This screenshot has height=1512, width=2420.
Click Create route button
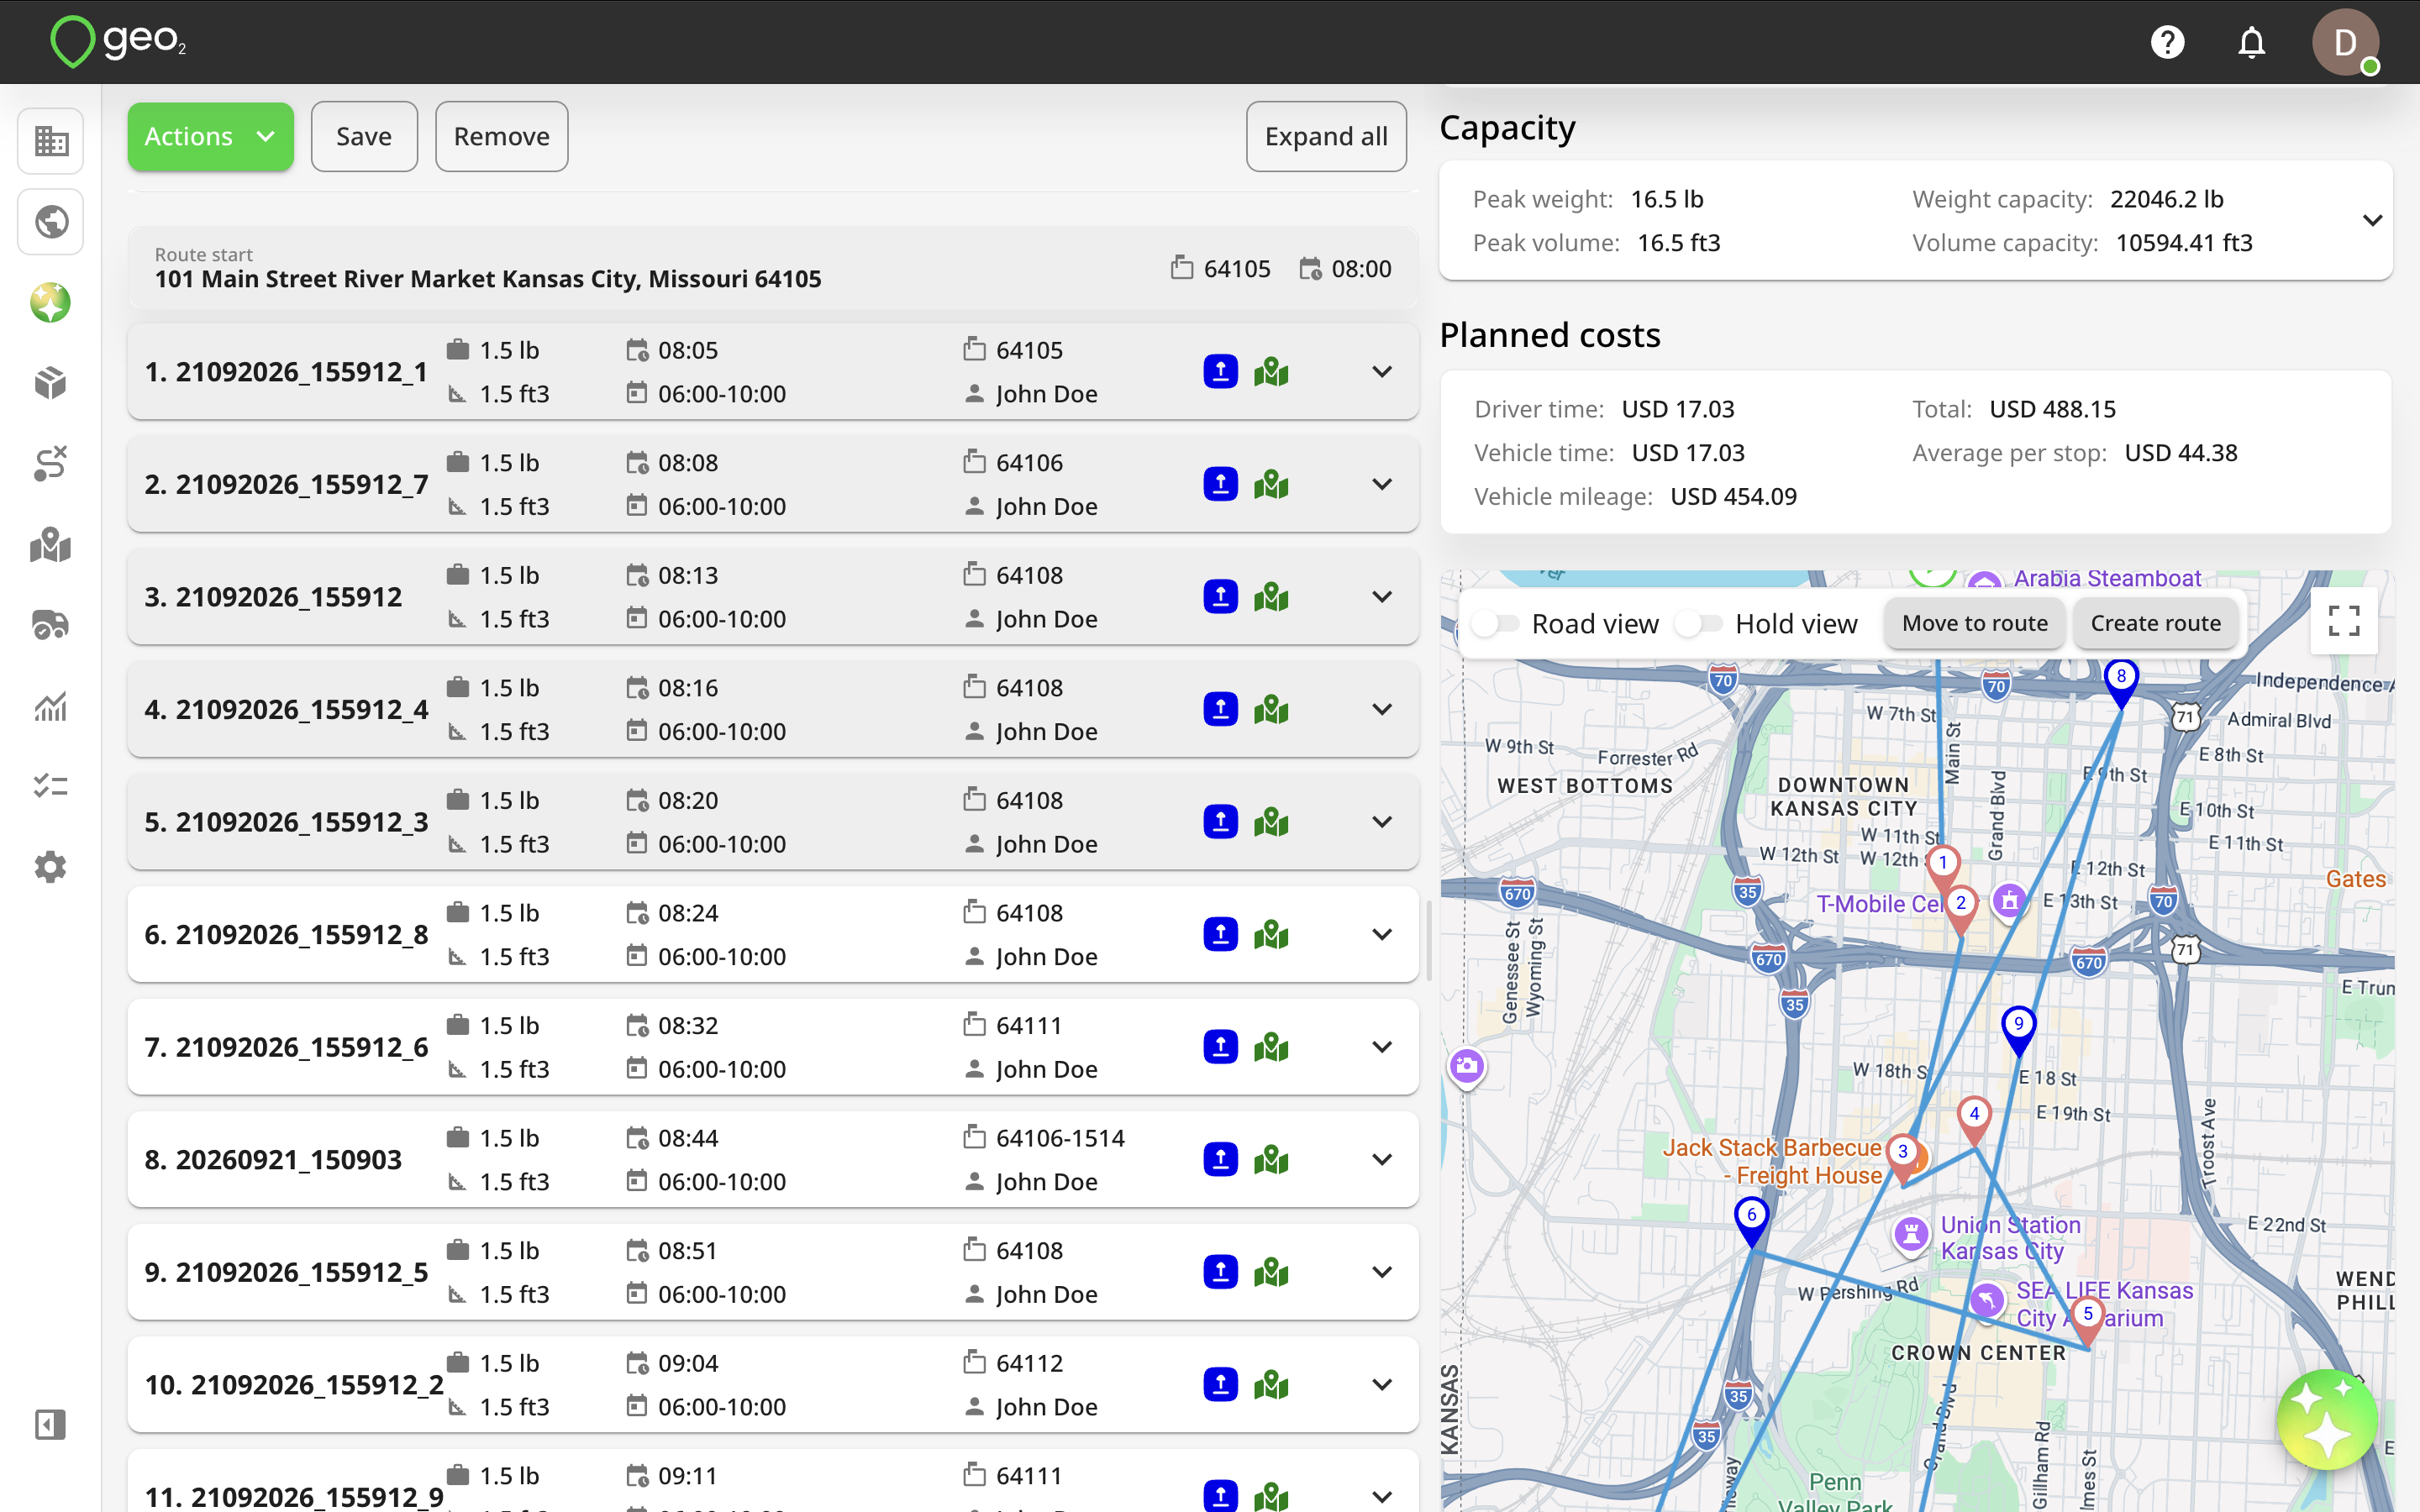pyautogui.click(x=2155, y=623)
